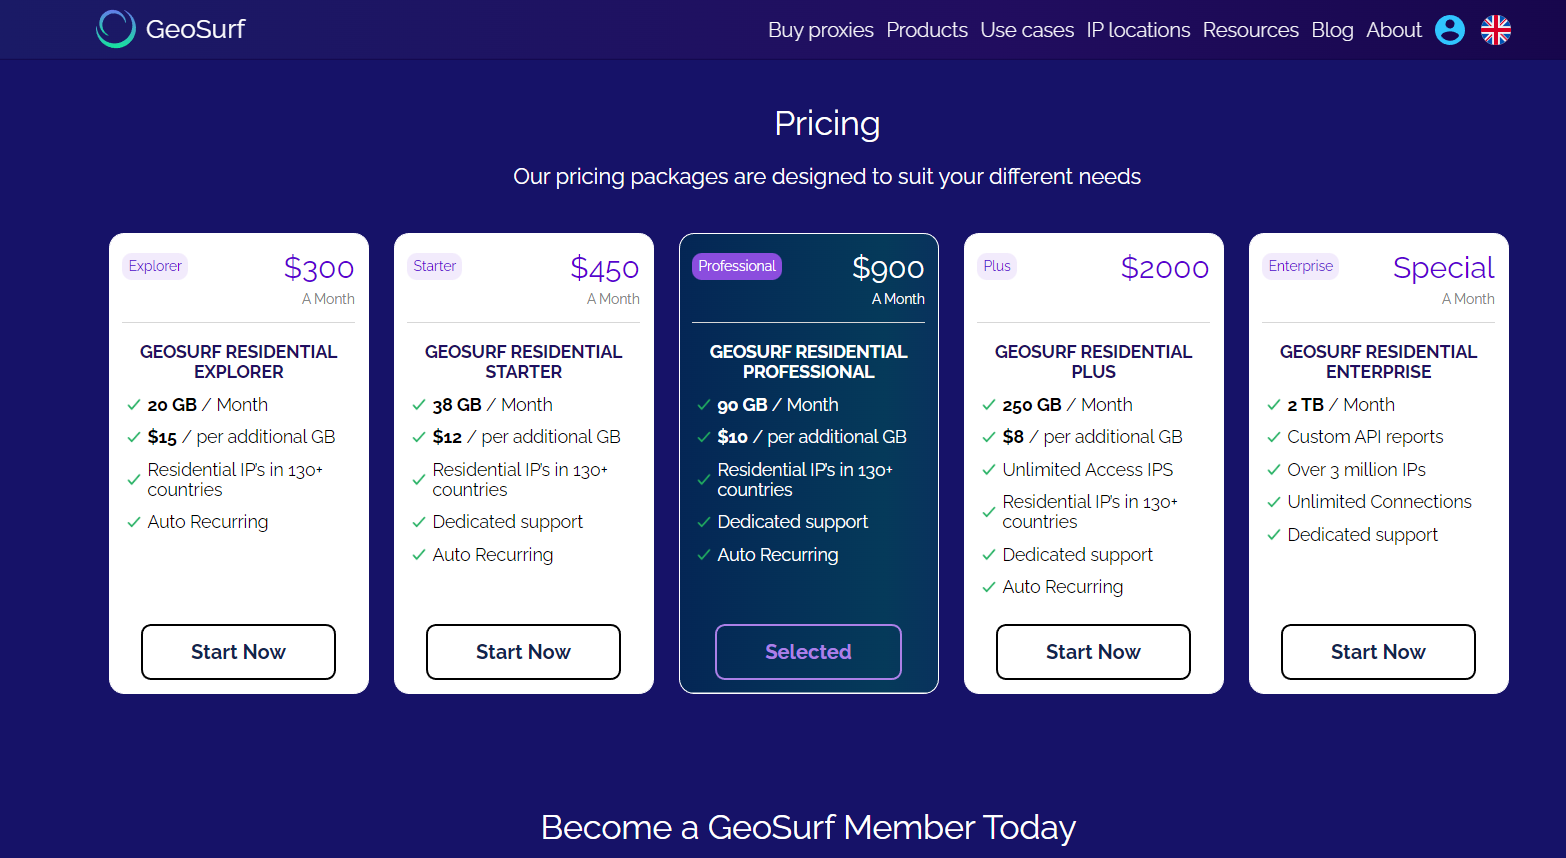Click the checkmark beside 20 GB / Month
Image resolution: width=1566 pixels, height=858 pixels.
point(133,405)
